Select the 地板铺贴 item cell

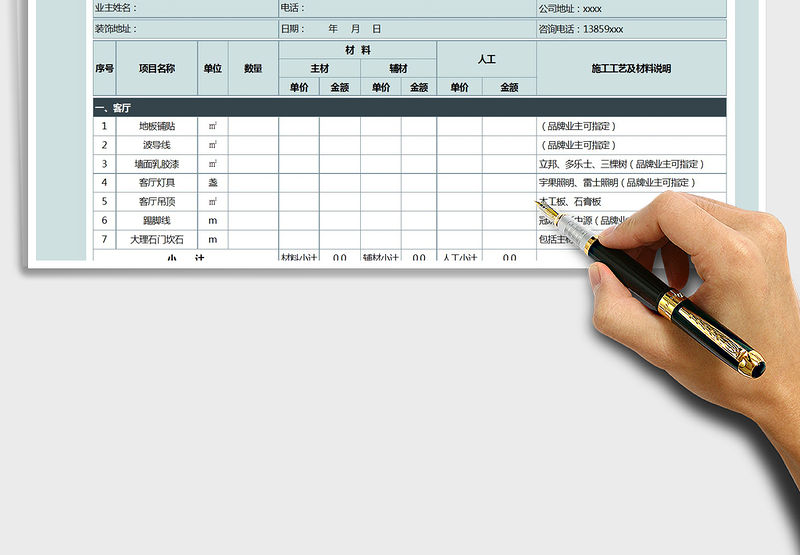(x=157, y=126)
